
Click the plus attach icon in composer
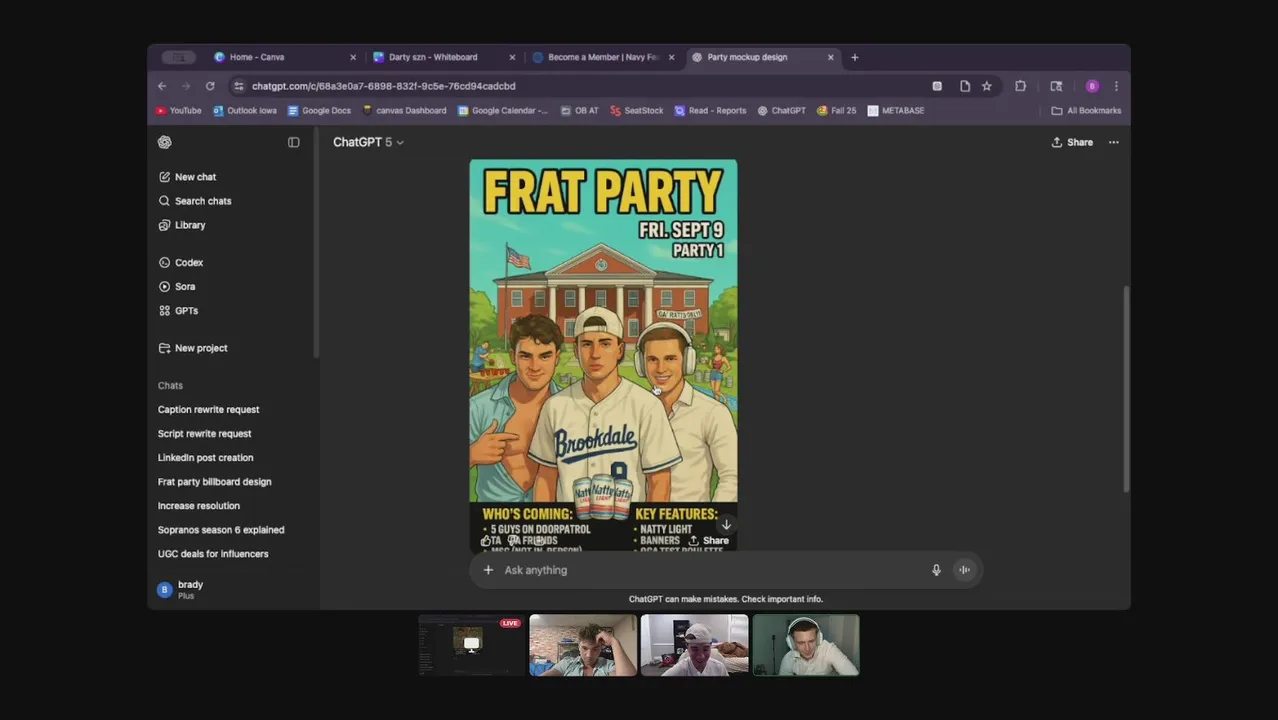click(x=488, y=570)
